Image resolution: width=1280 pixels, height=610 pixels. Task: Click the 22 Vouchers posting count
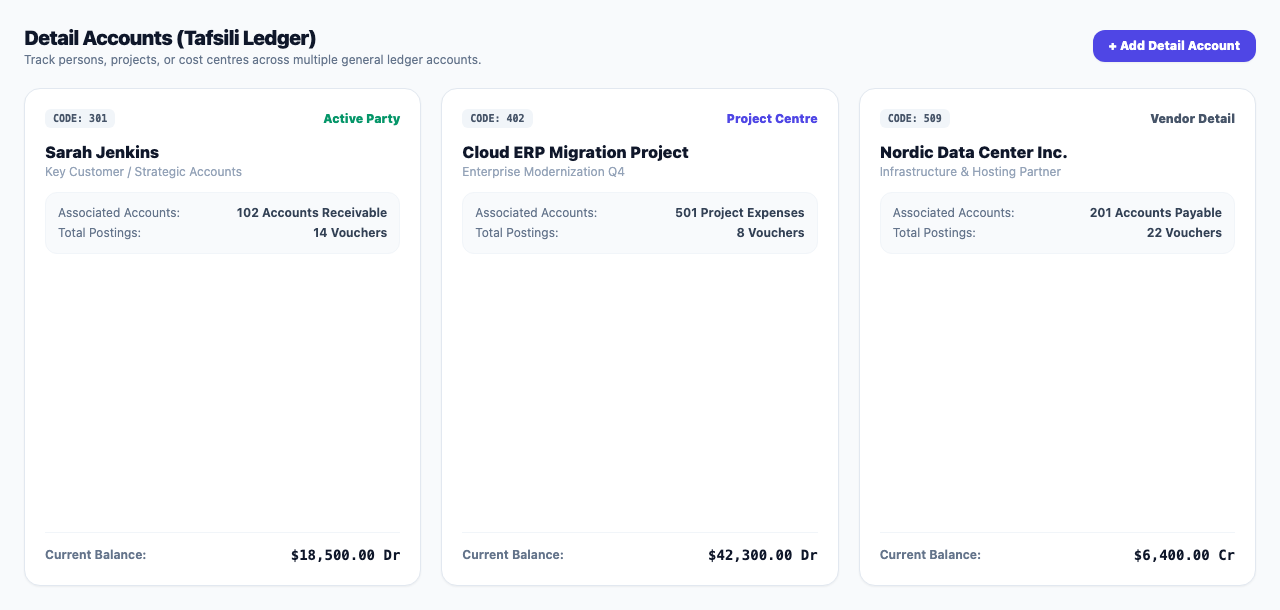(1184, 233)
